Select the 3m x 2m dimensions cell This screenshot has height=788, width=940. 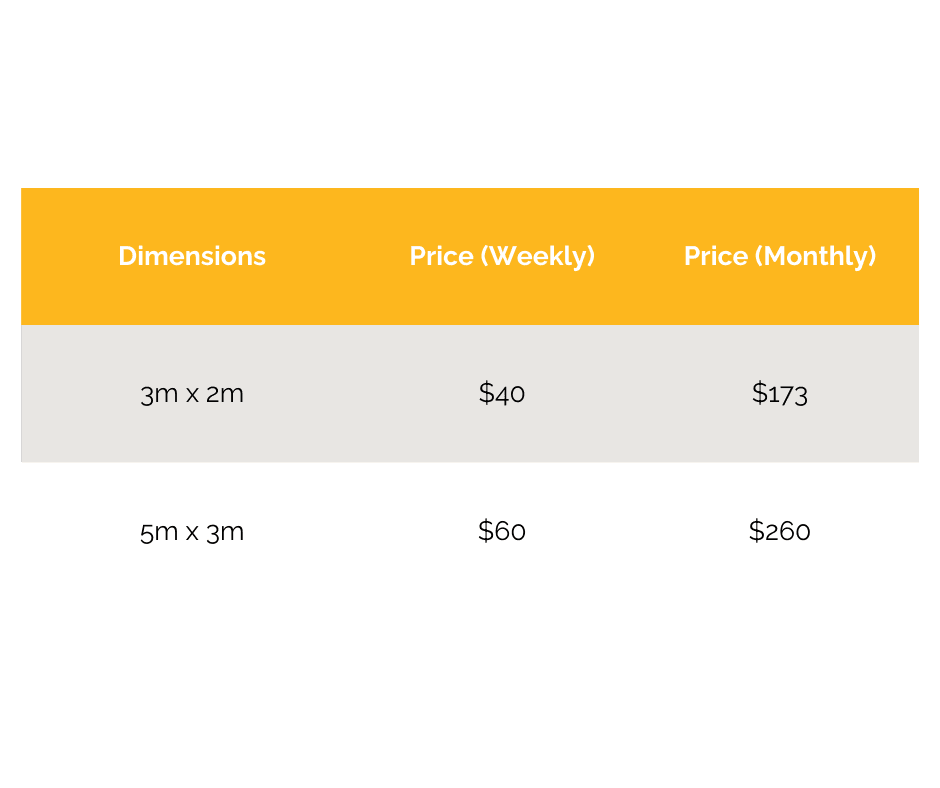click(x=192, y=393)
